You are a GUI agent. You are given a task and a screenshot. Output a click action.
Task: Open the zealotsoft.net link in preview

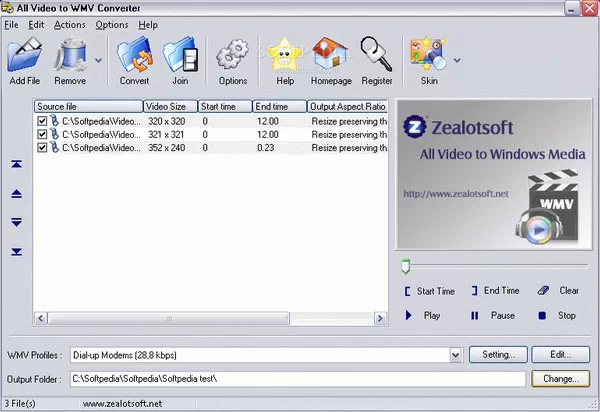pyautogui.click(x=456, y=194)
